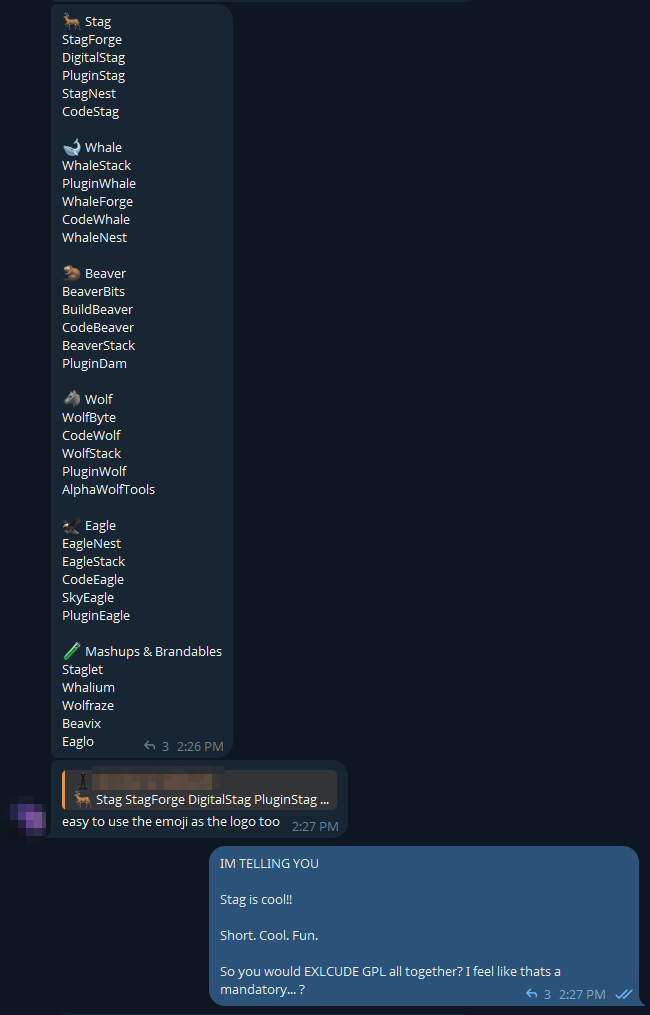Click the "easy to use the emoji" message text
650x1015 pixels.
(171, 822)
